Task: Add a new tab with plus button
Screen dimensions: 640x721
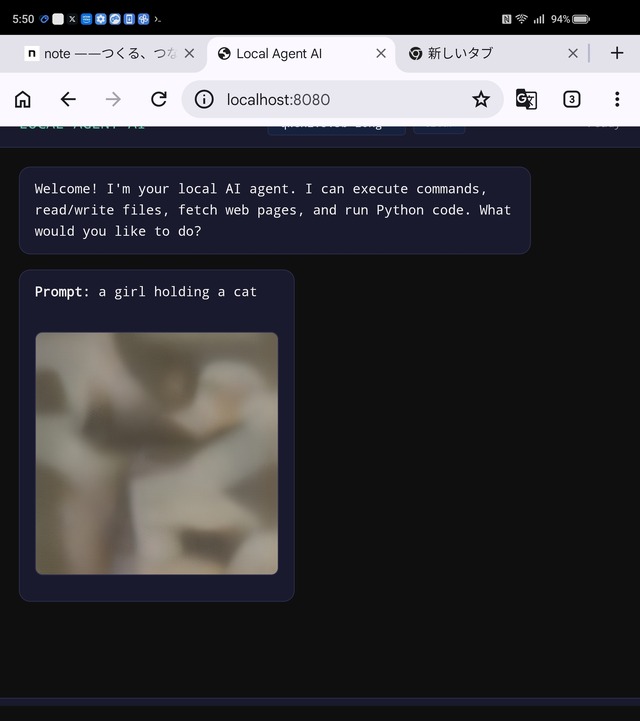Action: click(616, 53)
